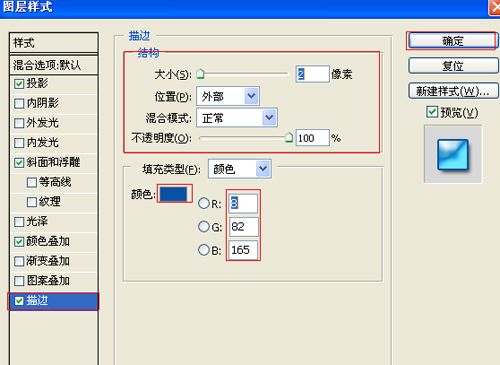Enable the 内阴影 checkbox
The image size is (500, 365).
[19, 103]
